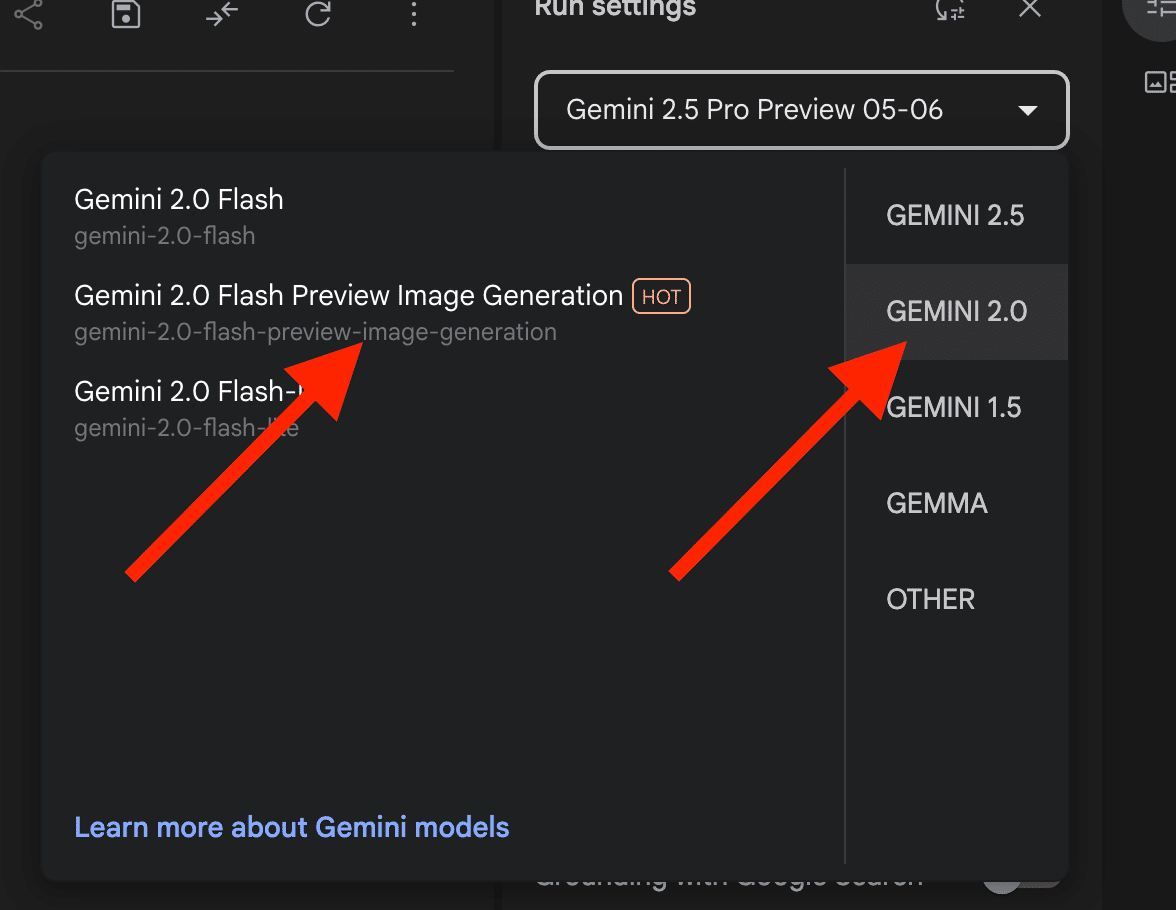Image resolution: width=1176 pixels, height=910 pixels.
Task: Close the Run settings panel
Action: 1029,10
